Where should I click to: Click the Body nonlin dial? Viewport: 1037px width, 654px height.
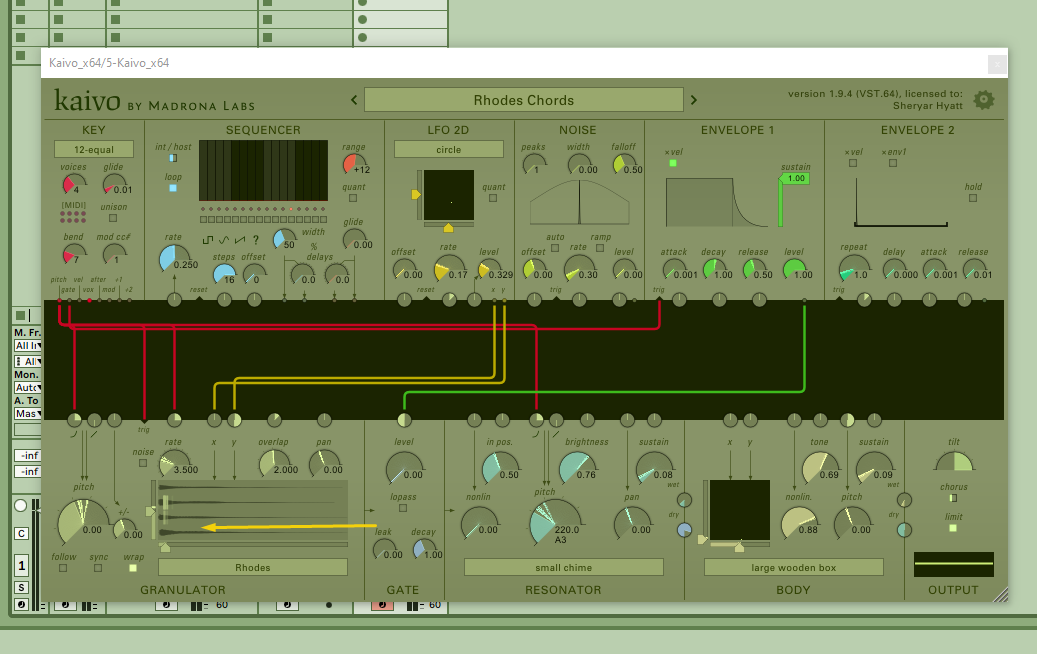click(799, 523)
